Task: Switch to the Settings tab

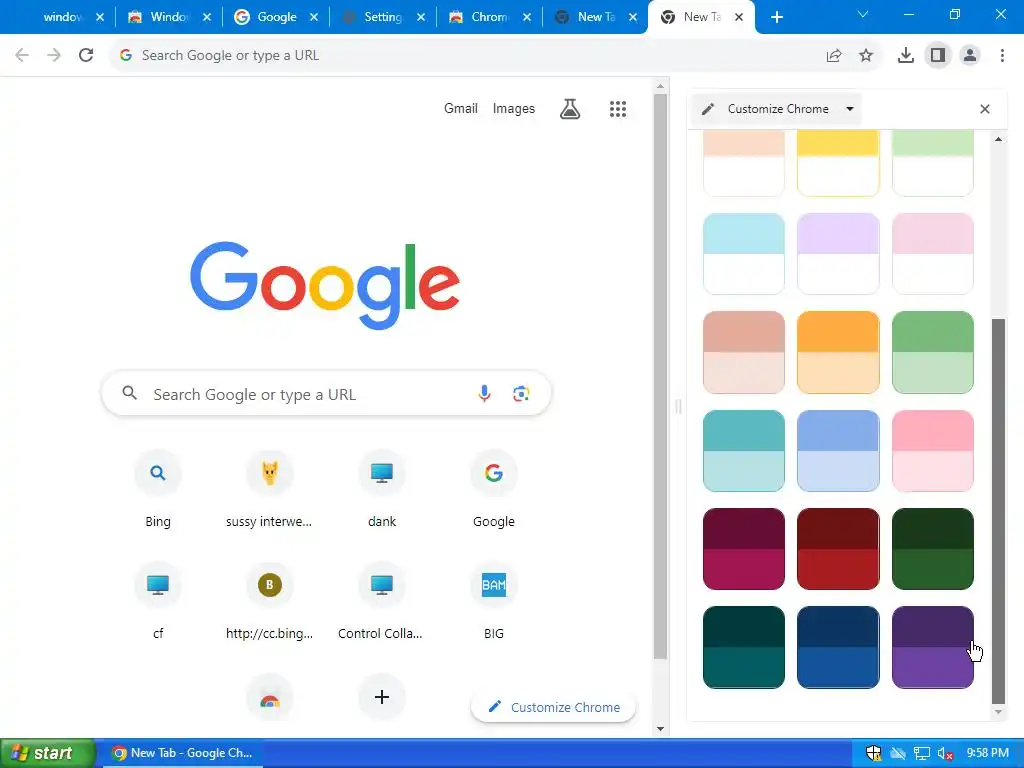Action: 383,17
